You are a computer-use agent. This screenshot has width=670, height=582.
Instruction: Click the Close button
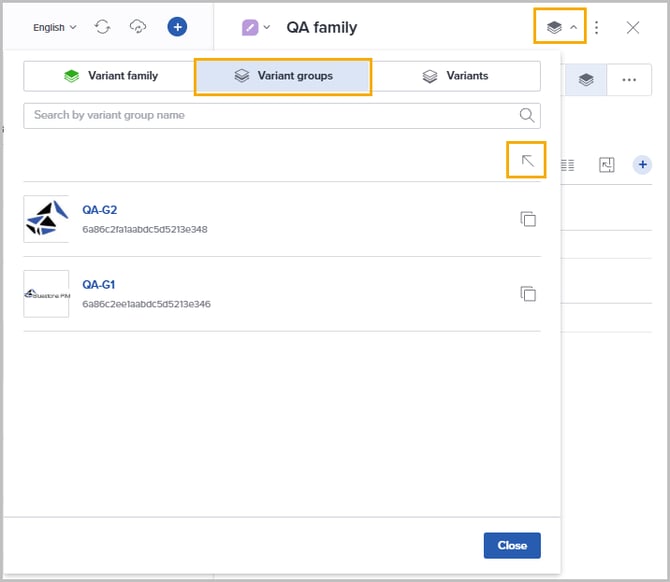tap(512, 545)
